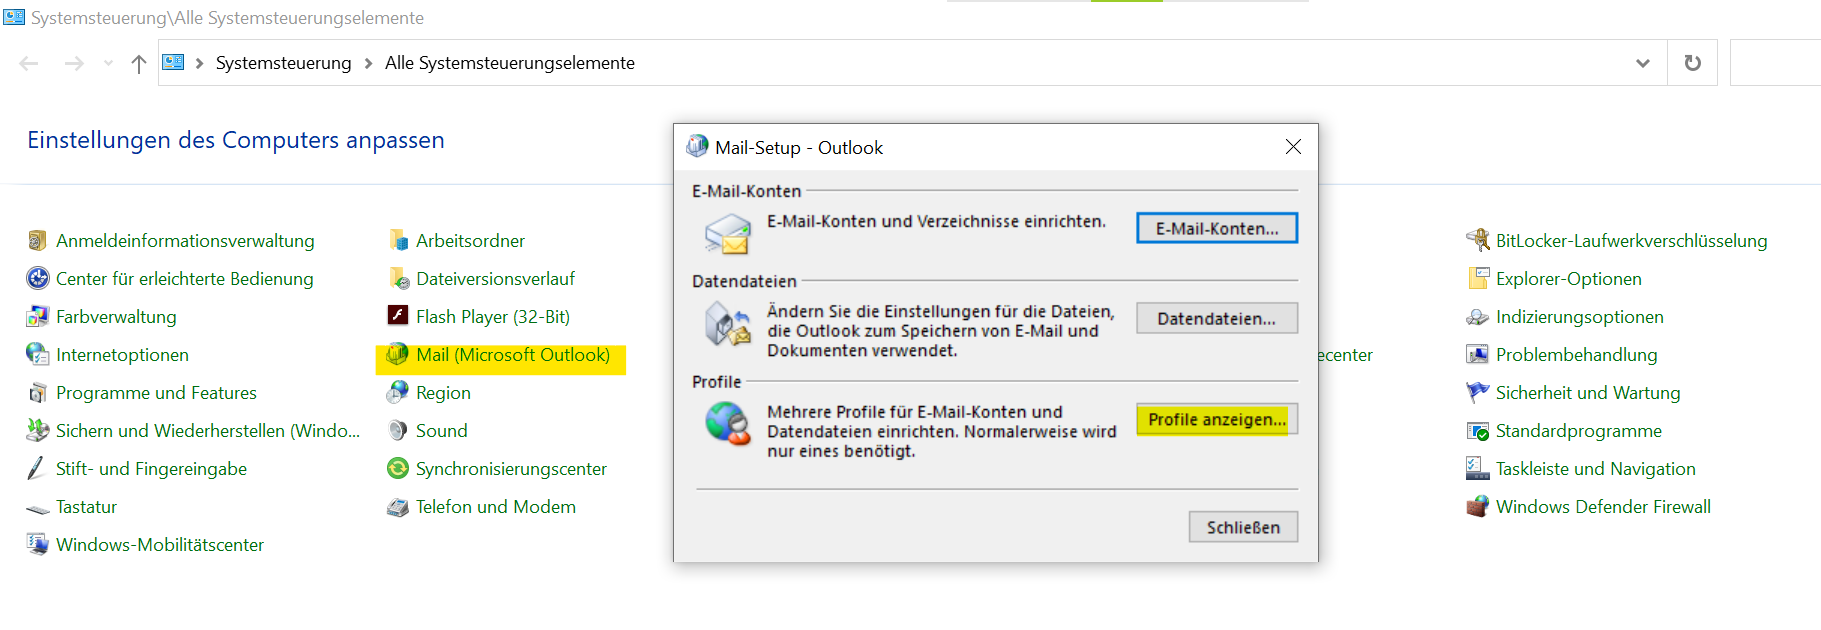Click the Dateiversionsverlauf icon
1821x630 pixels.
pyautogui.click(x=398, y=279)
